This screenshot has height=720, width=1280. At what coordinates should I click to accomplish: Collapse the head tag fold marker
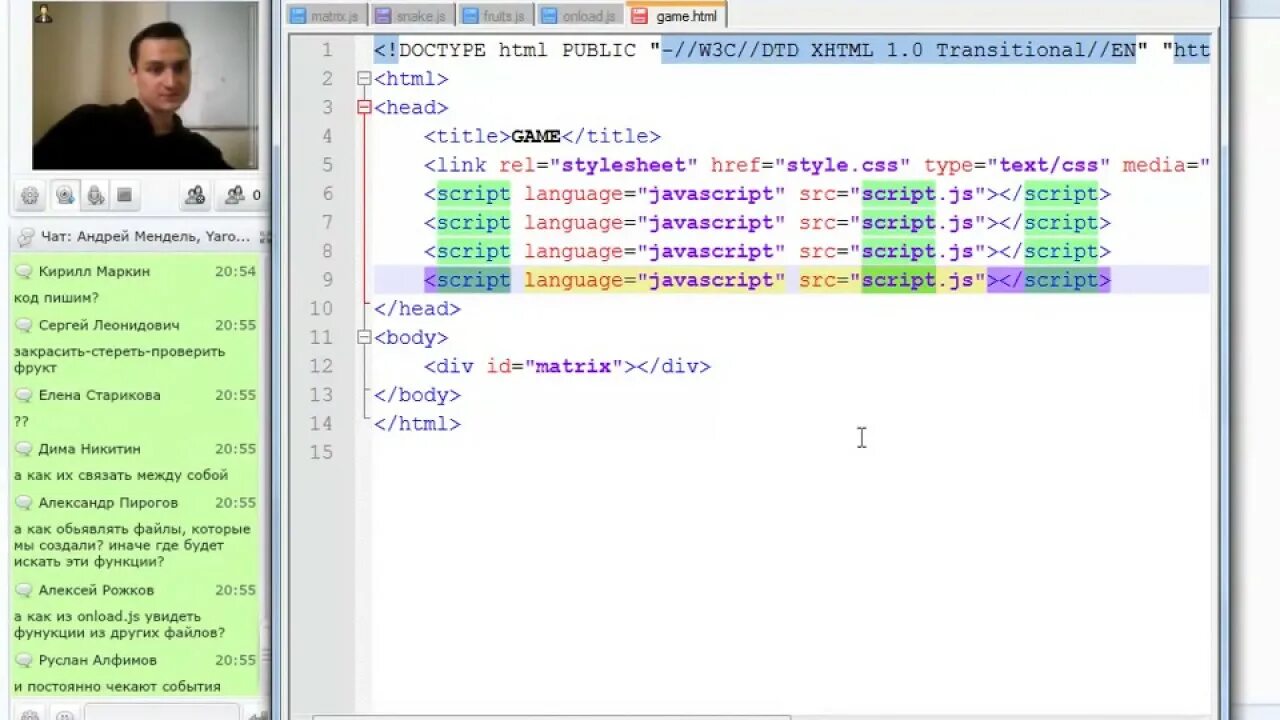click(x=364, y=108)
